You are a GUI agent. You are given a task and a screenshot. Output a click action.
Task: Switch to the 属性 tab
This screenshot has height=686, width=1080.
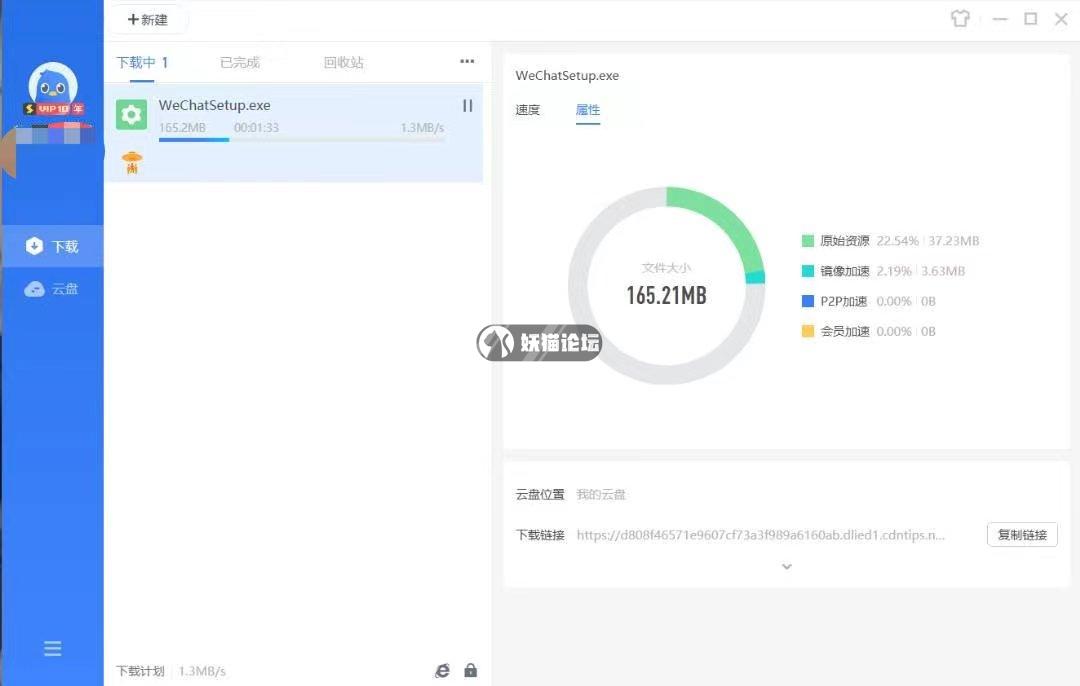tap(588, 110)
